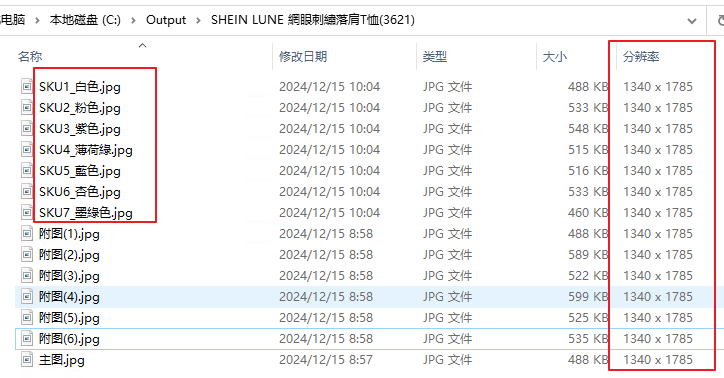Viewport: 724px width, 378px height.
Task: Click the JPG file icon of SKU7_墨绿色.jpg
Action: (x=27, y=212)
